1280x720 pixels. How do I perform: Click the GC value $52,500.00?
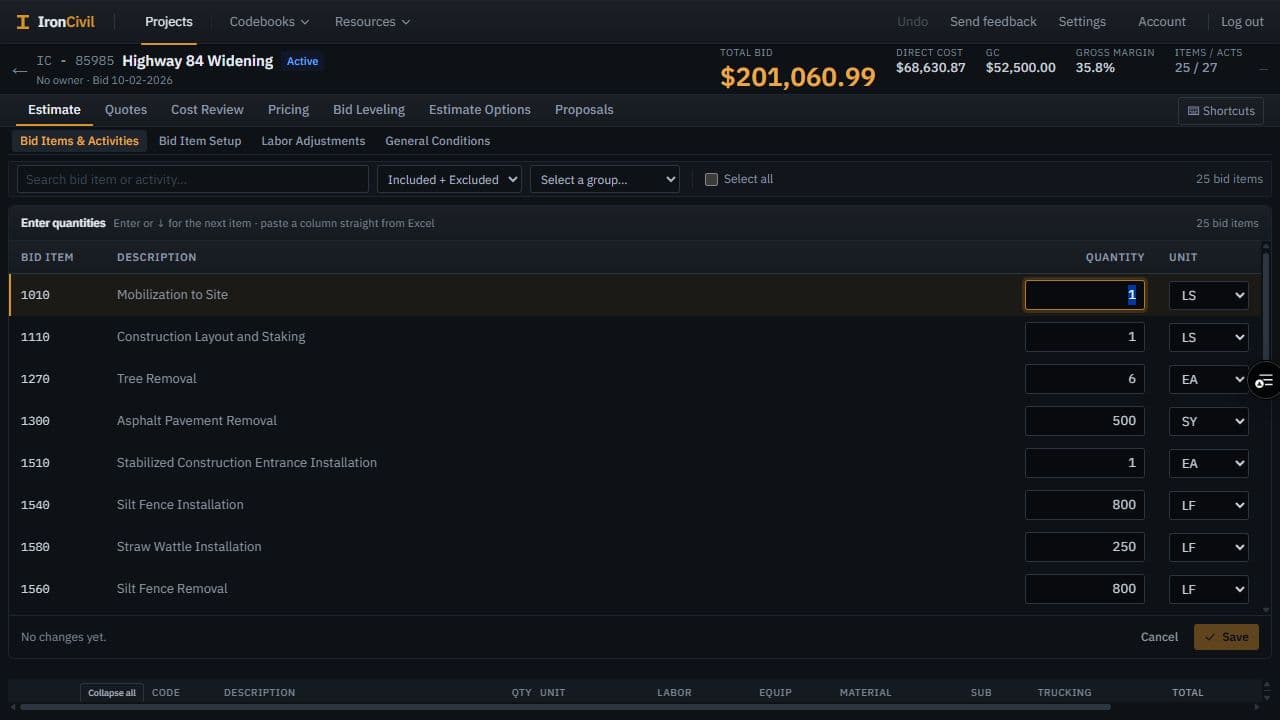click(1021, 68)
